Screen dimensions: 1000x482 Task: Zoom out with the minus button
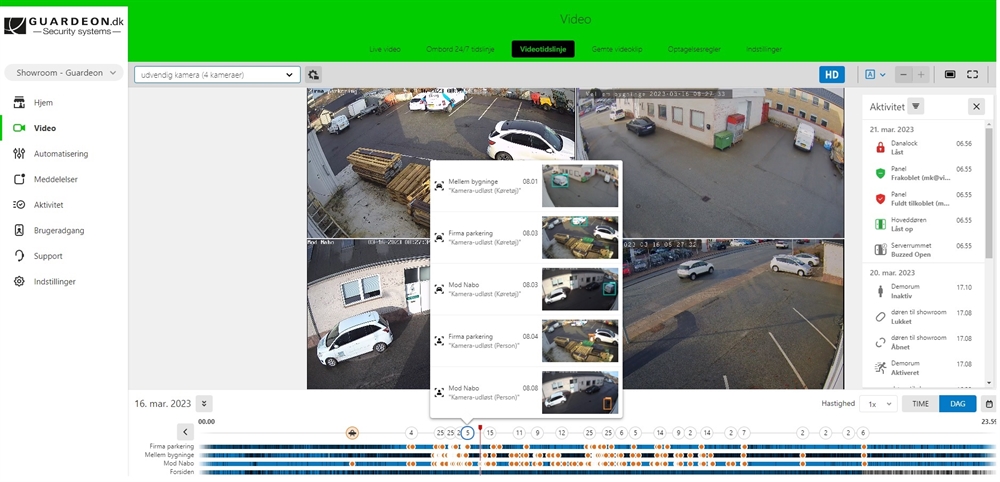903,75
